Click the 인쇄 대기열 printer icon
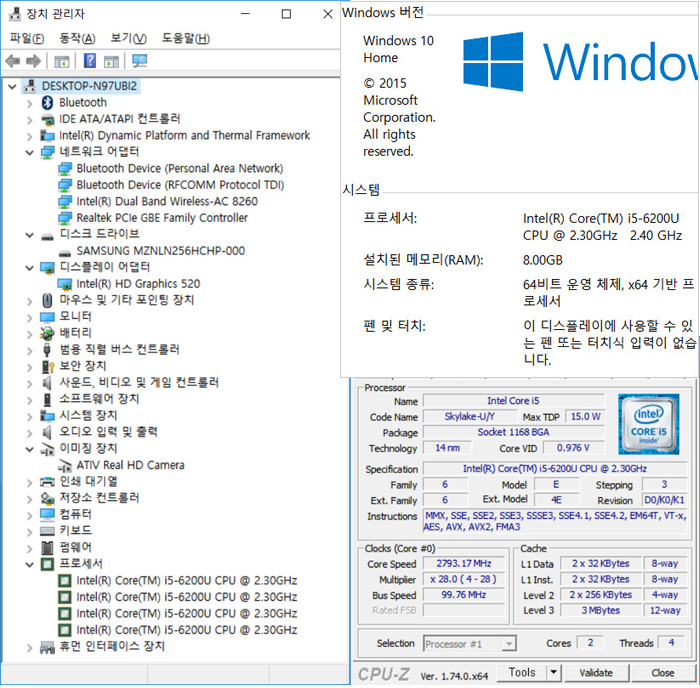 coord(47,482)
